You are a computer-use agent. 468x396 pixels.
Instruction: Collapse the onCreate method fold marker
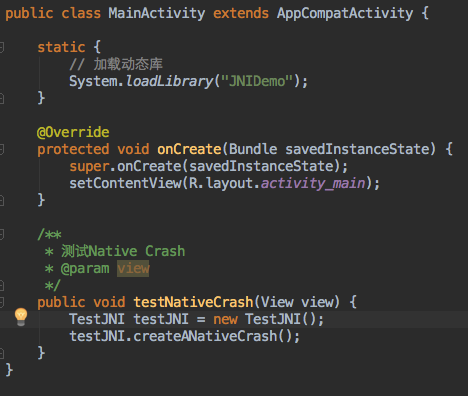coord(1,149)
